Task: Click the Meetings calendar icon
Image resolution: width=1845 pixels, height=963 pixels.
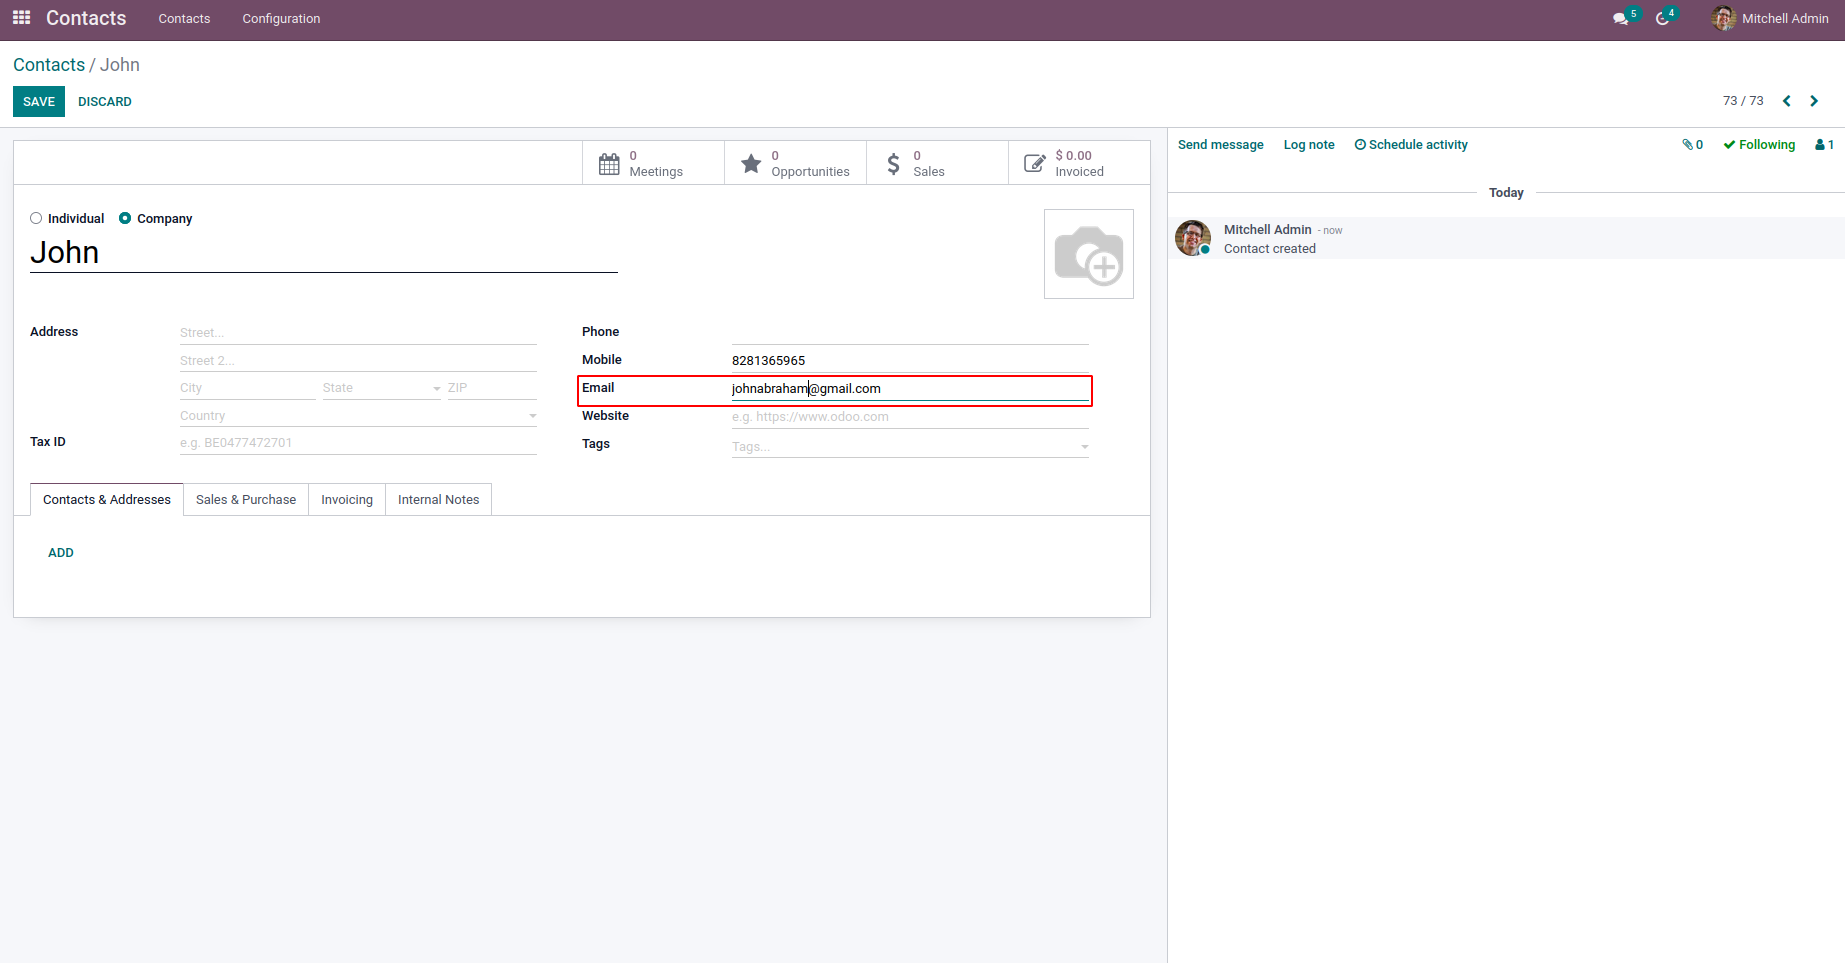Action: (x=609, y=164)
